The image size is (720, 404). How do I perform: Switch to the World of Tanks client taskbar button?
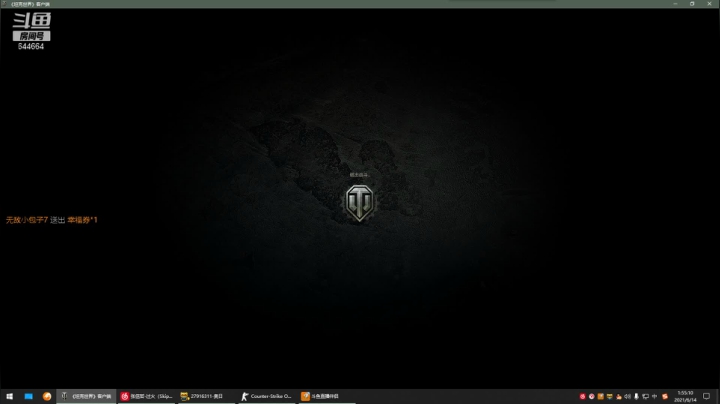86,396
